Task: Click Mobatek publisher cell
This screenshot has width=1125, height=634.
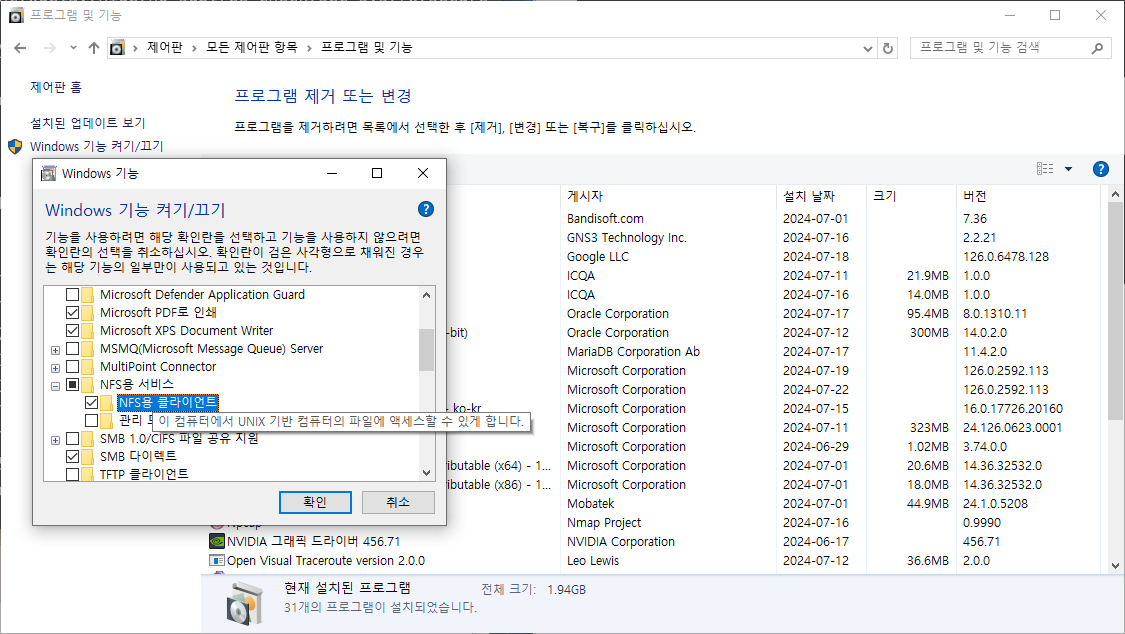Action: tap(590, 503)
